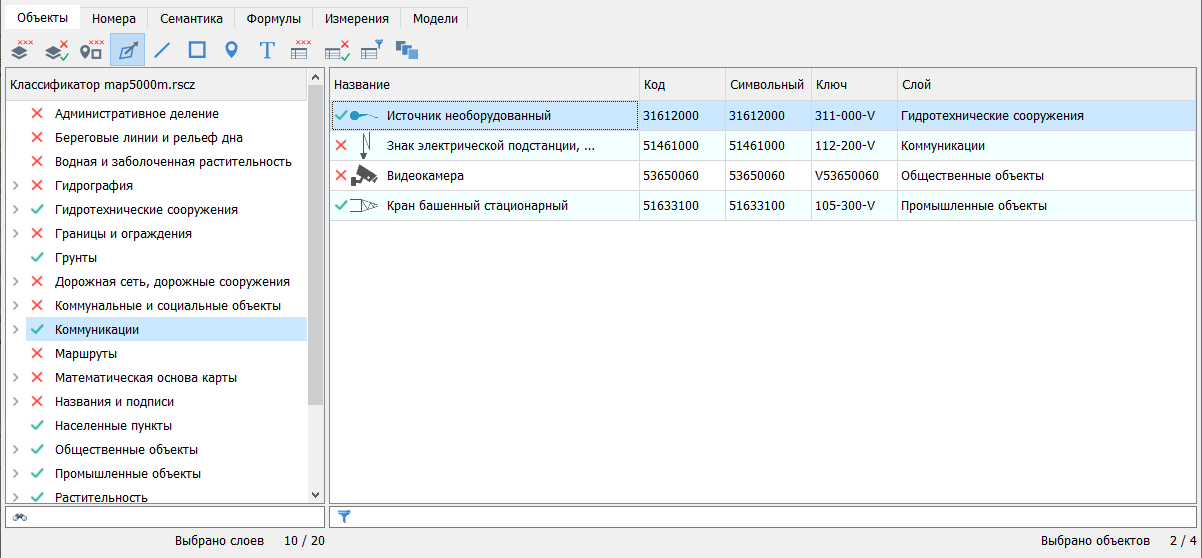Screen dimensions: 1202x558
Task: Select the square polygon objects tool
Action: [x=197, y=49]
